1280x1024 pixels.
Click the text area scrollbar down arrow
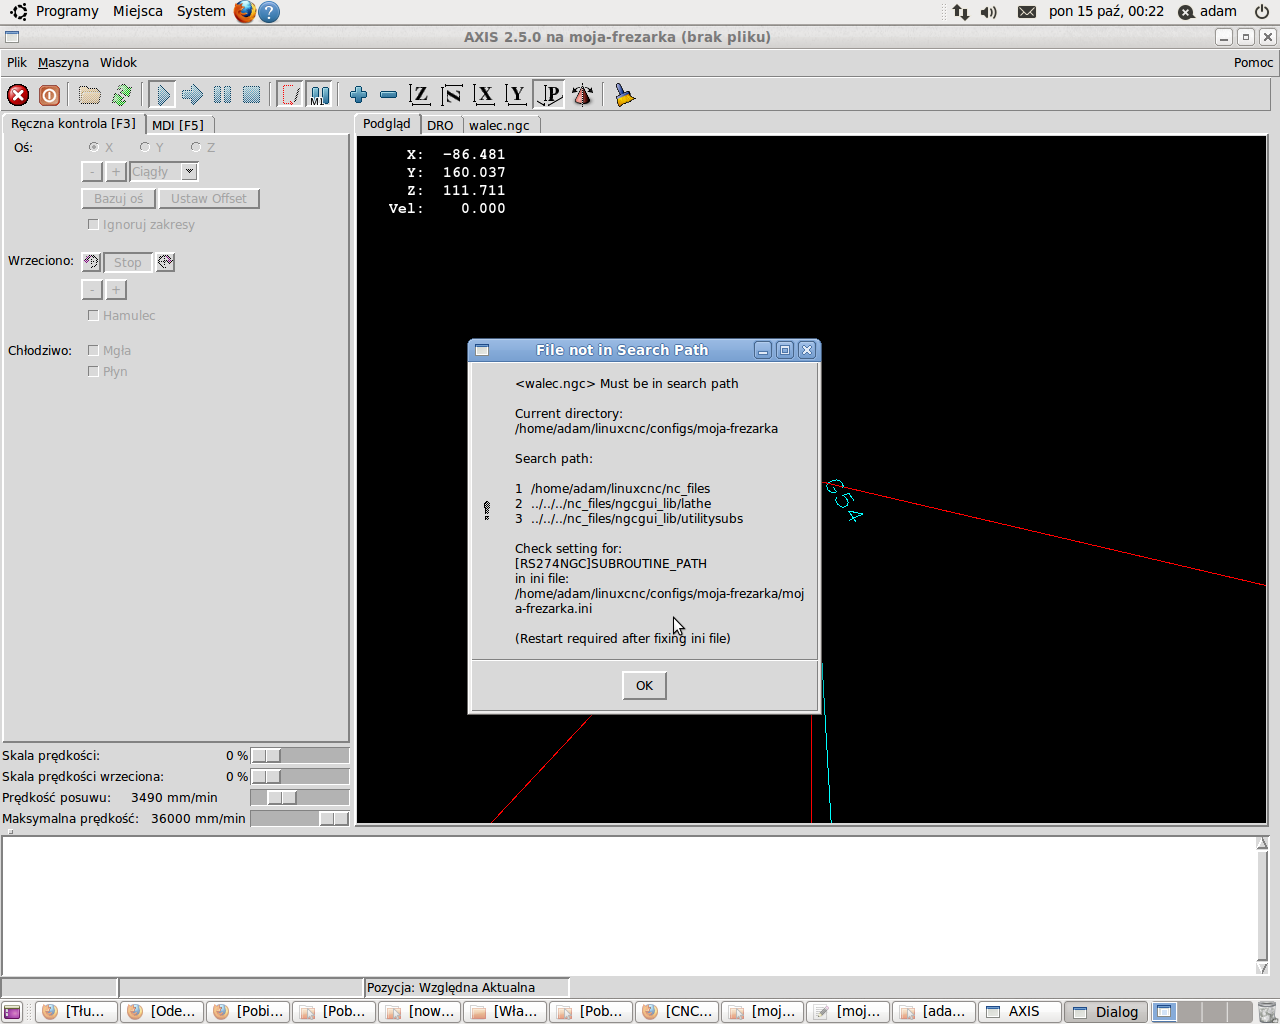pos(1262,967)
